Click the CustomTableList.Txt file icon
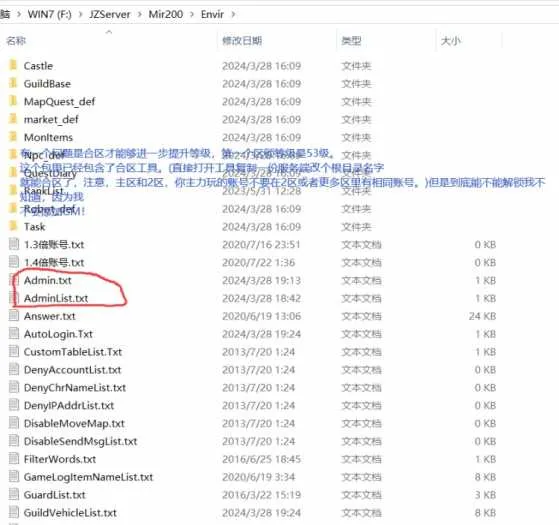Image resolution: width=559 pixels, height=525 pixels. tap(14, 351)
